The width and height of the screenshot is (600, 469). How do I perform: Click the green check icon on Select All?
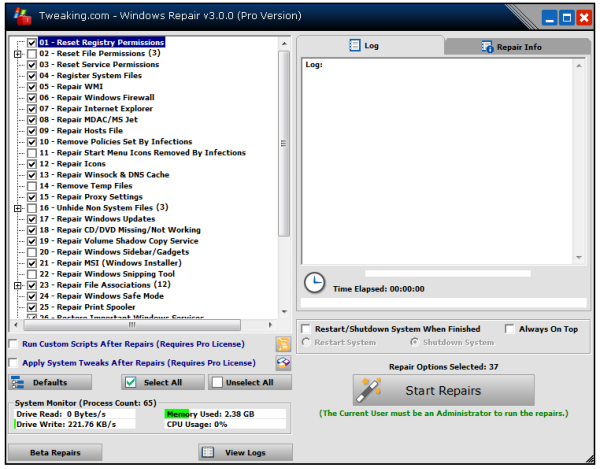coord(130,382)
